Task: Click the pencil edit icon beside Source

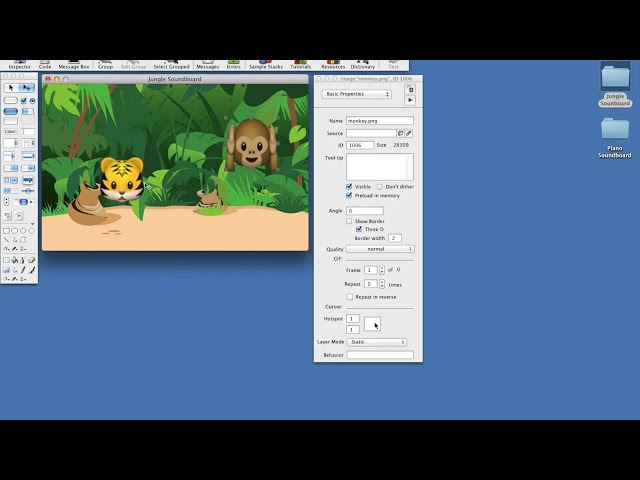Action: click(x=409, y=133)
